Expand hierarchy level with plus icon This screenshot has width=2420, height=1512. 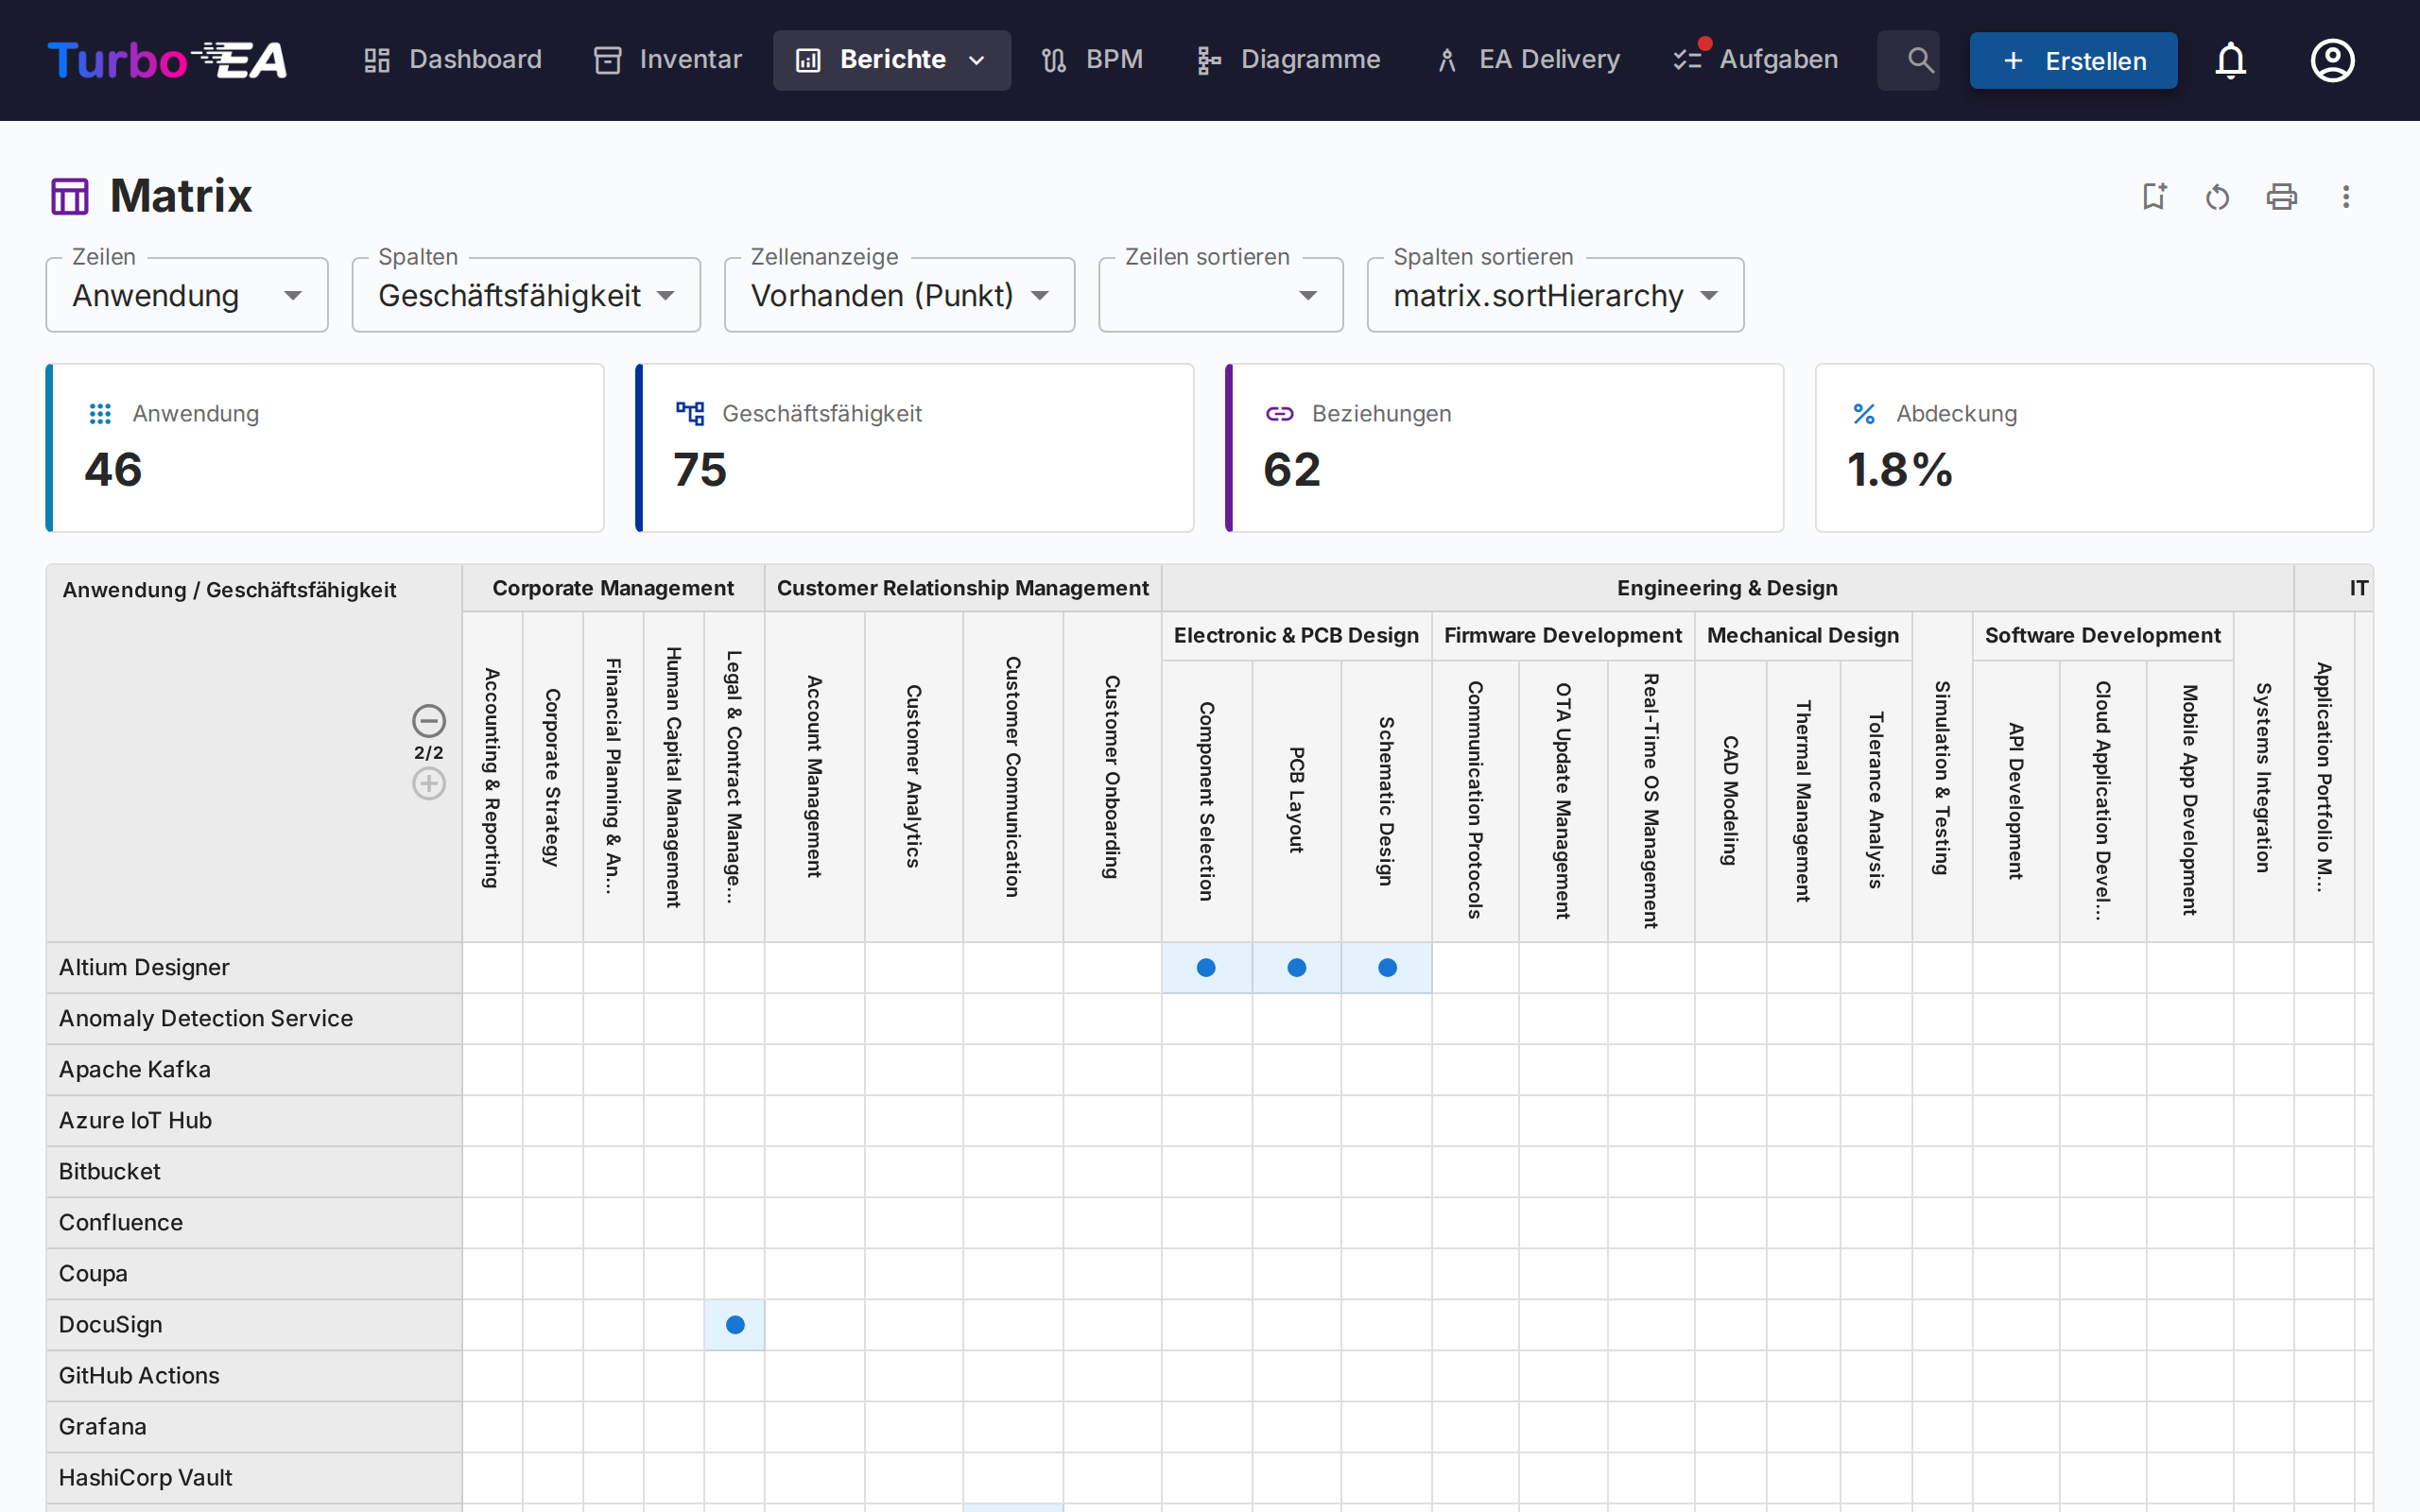tap(428, 784)
